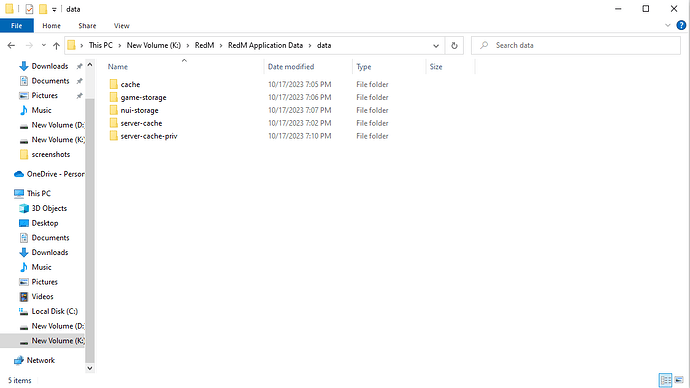Click RedM in the address path
Viewport: 690px width, 388px height.
coord(204,45)
